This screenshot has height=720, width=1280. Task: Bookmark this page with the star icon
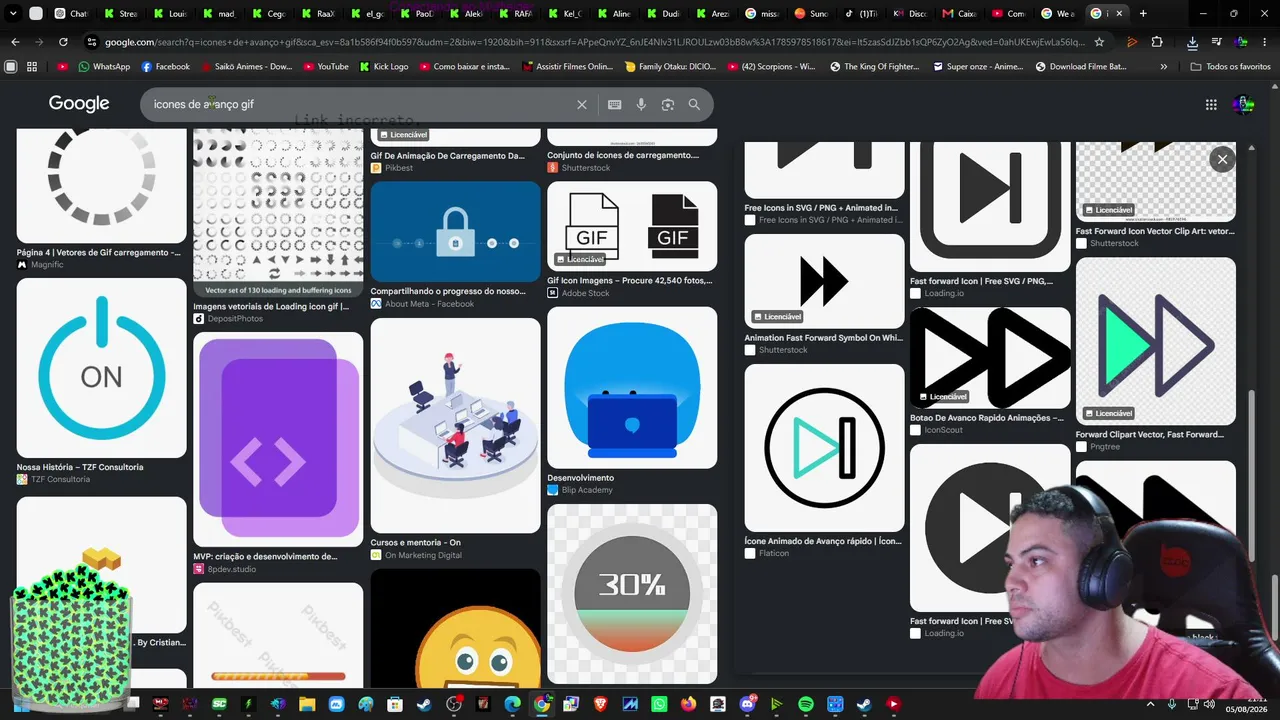[x=1099, y=42]
